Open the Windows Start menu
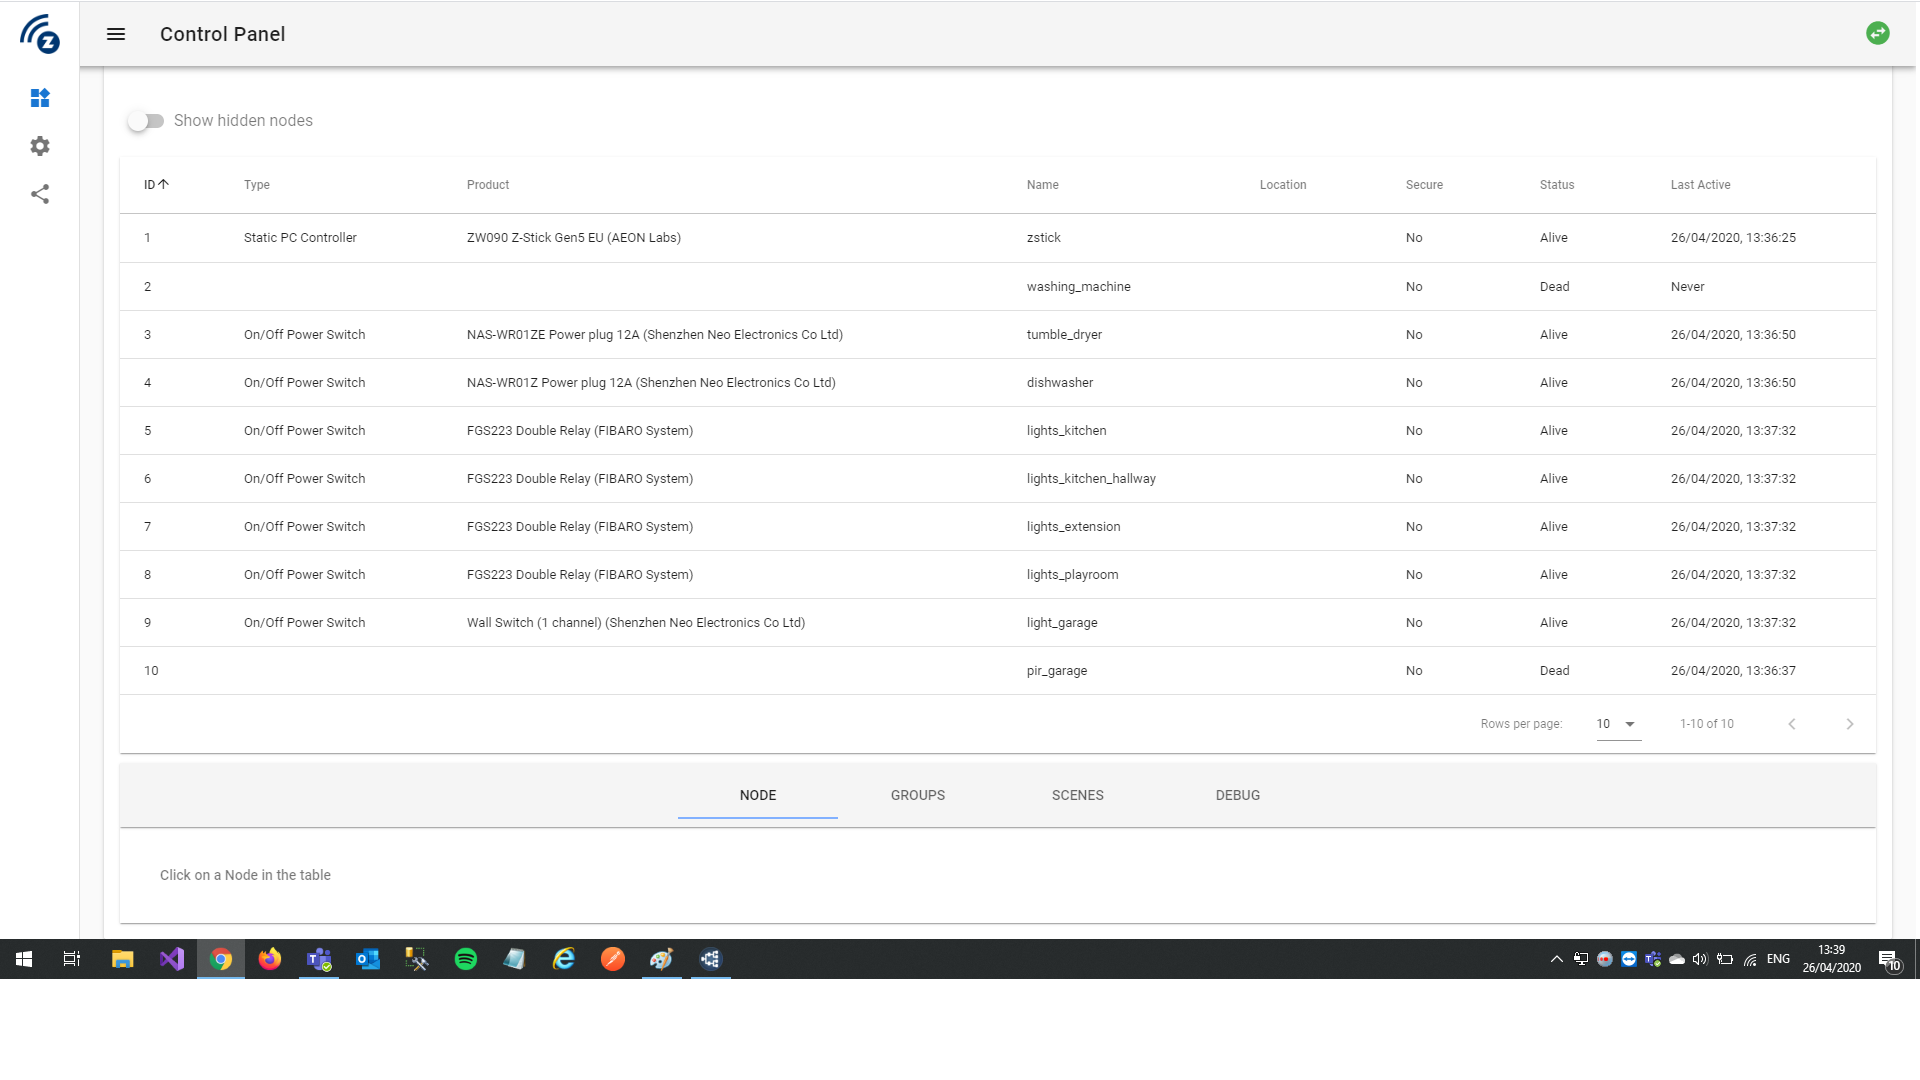This screenshot has height=1080, width=1920. point(22,959)
